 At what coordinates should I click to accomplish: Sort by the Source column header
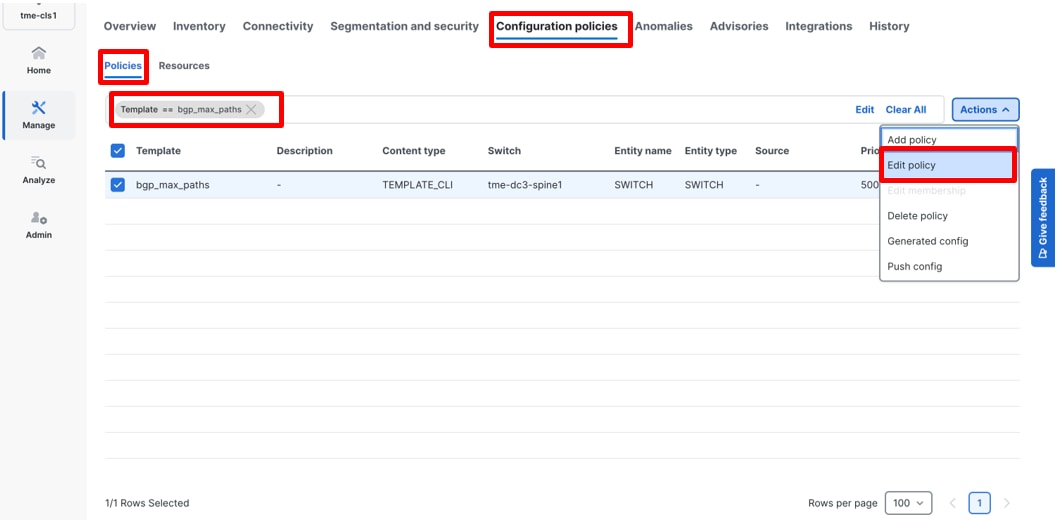click(x=772, y=150)
